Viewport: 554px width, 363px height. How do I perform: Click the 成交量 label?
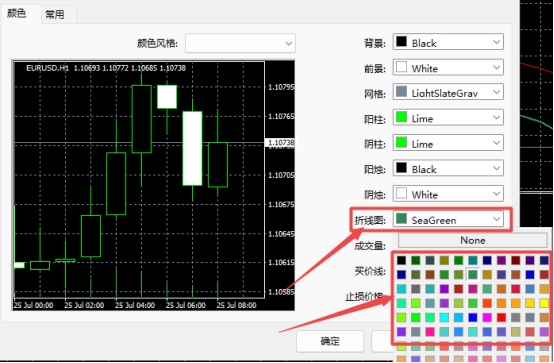[370, 246]
